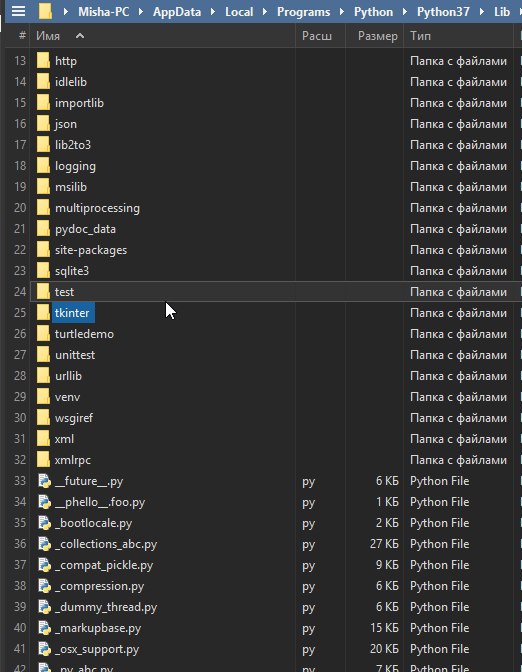Viewport: 522px width, 672px height.
Task: Click the lib2to3 folder icon
Action: (43, 145)
